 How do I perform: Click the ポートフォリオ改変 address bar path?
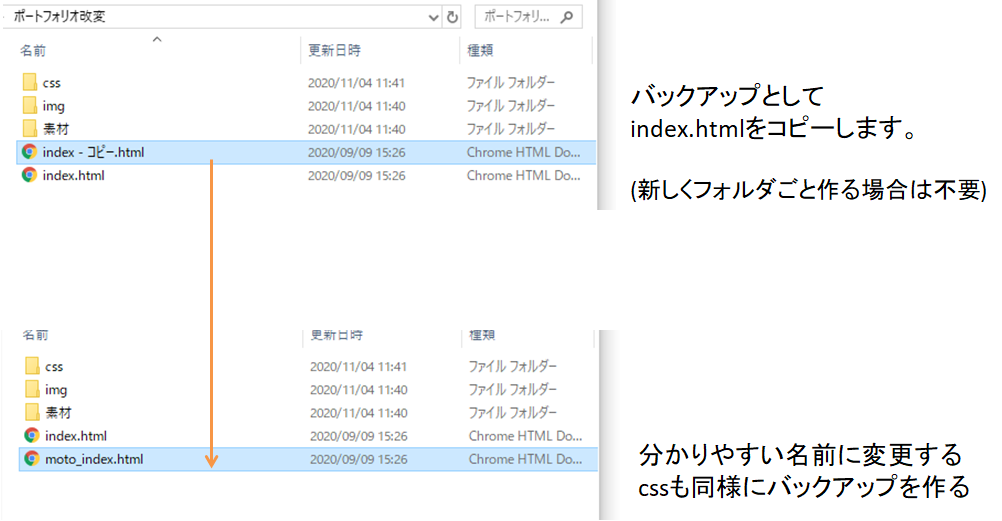click(59, 17)
